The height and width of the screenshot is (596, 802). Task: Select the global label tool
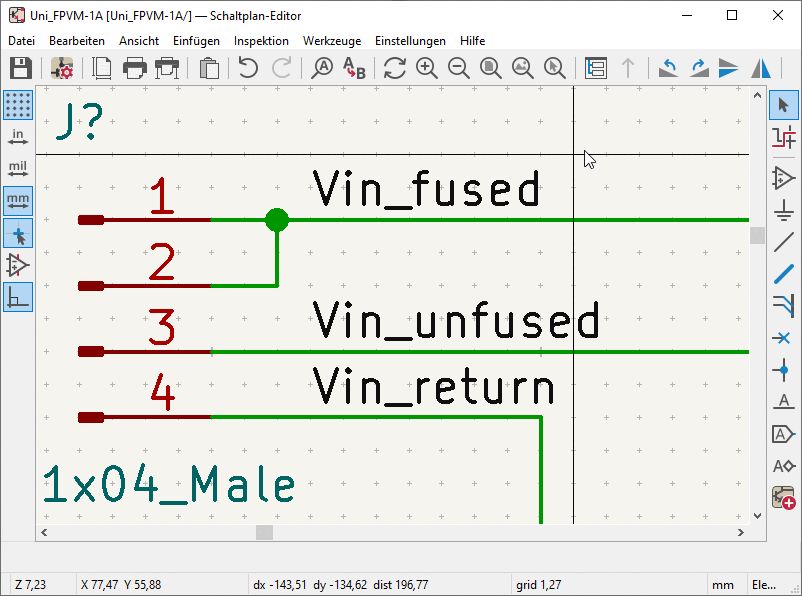784,434
